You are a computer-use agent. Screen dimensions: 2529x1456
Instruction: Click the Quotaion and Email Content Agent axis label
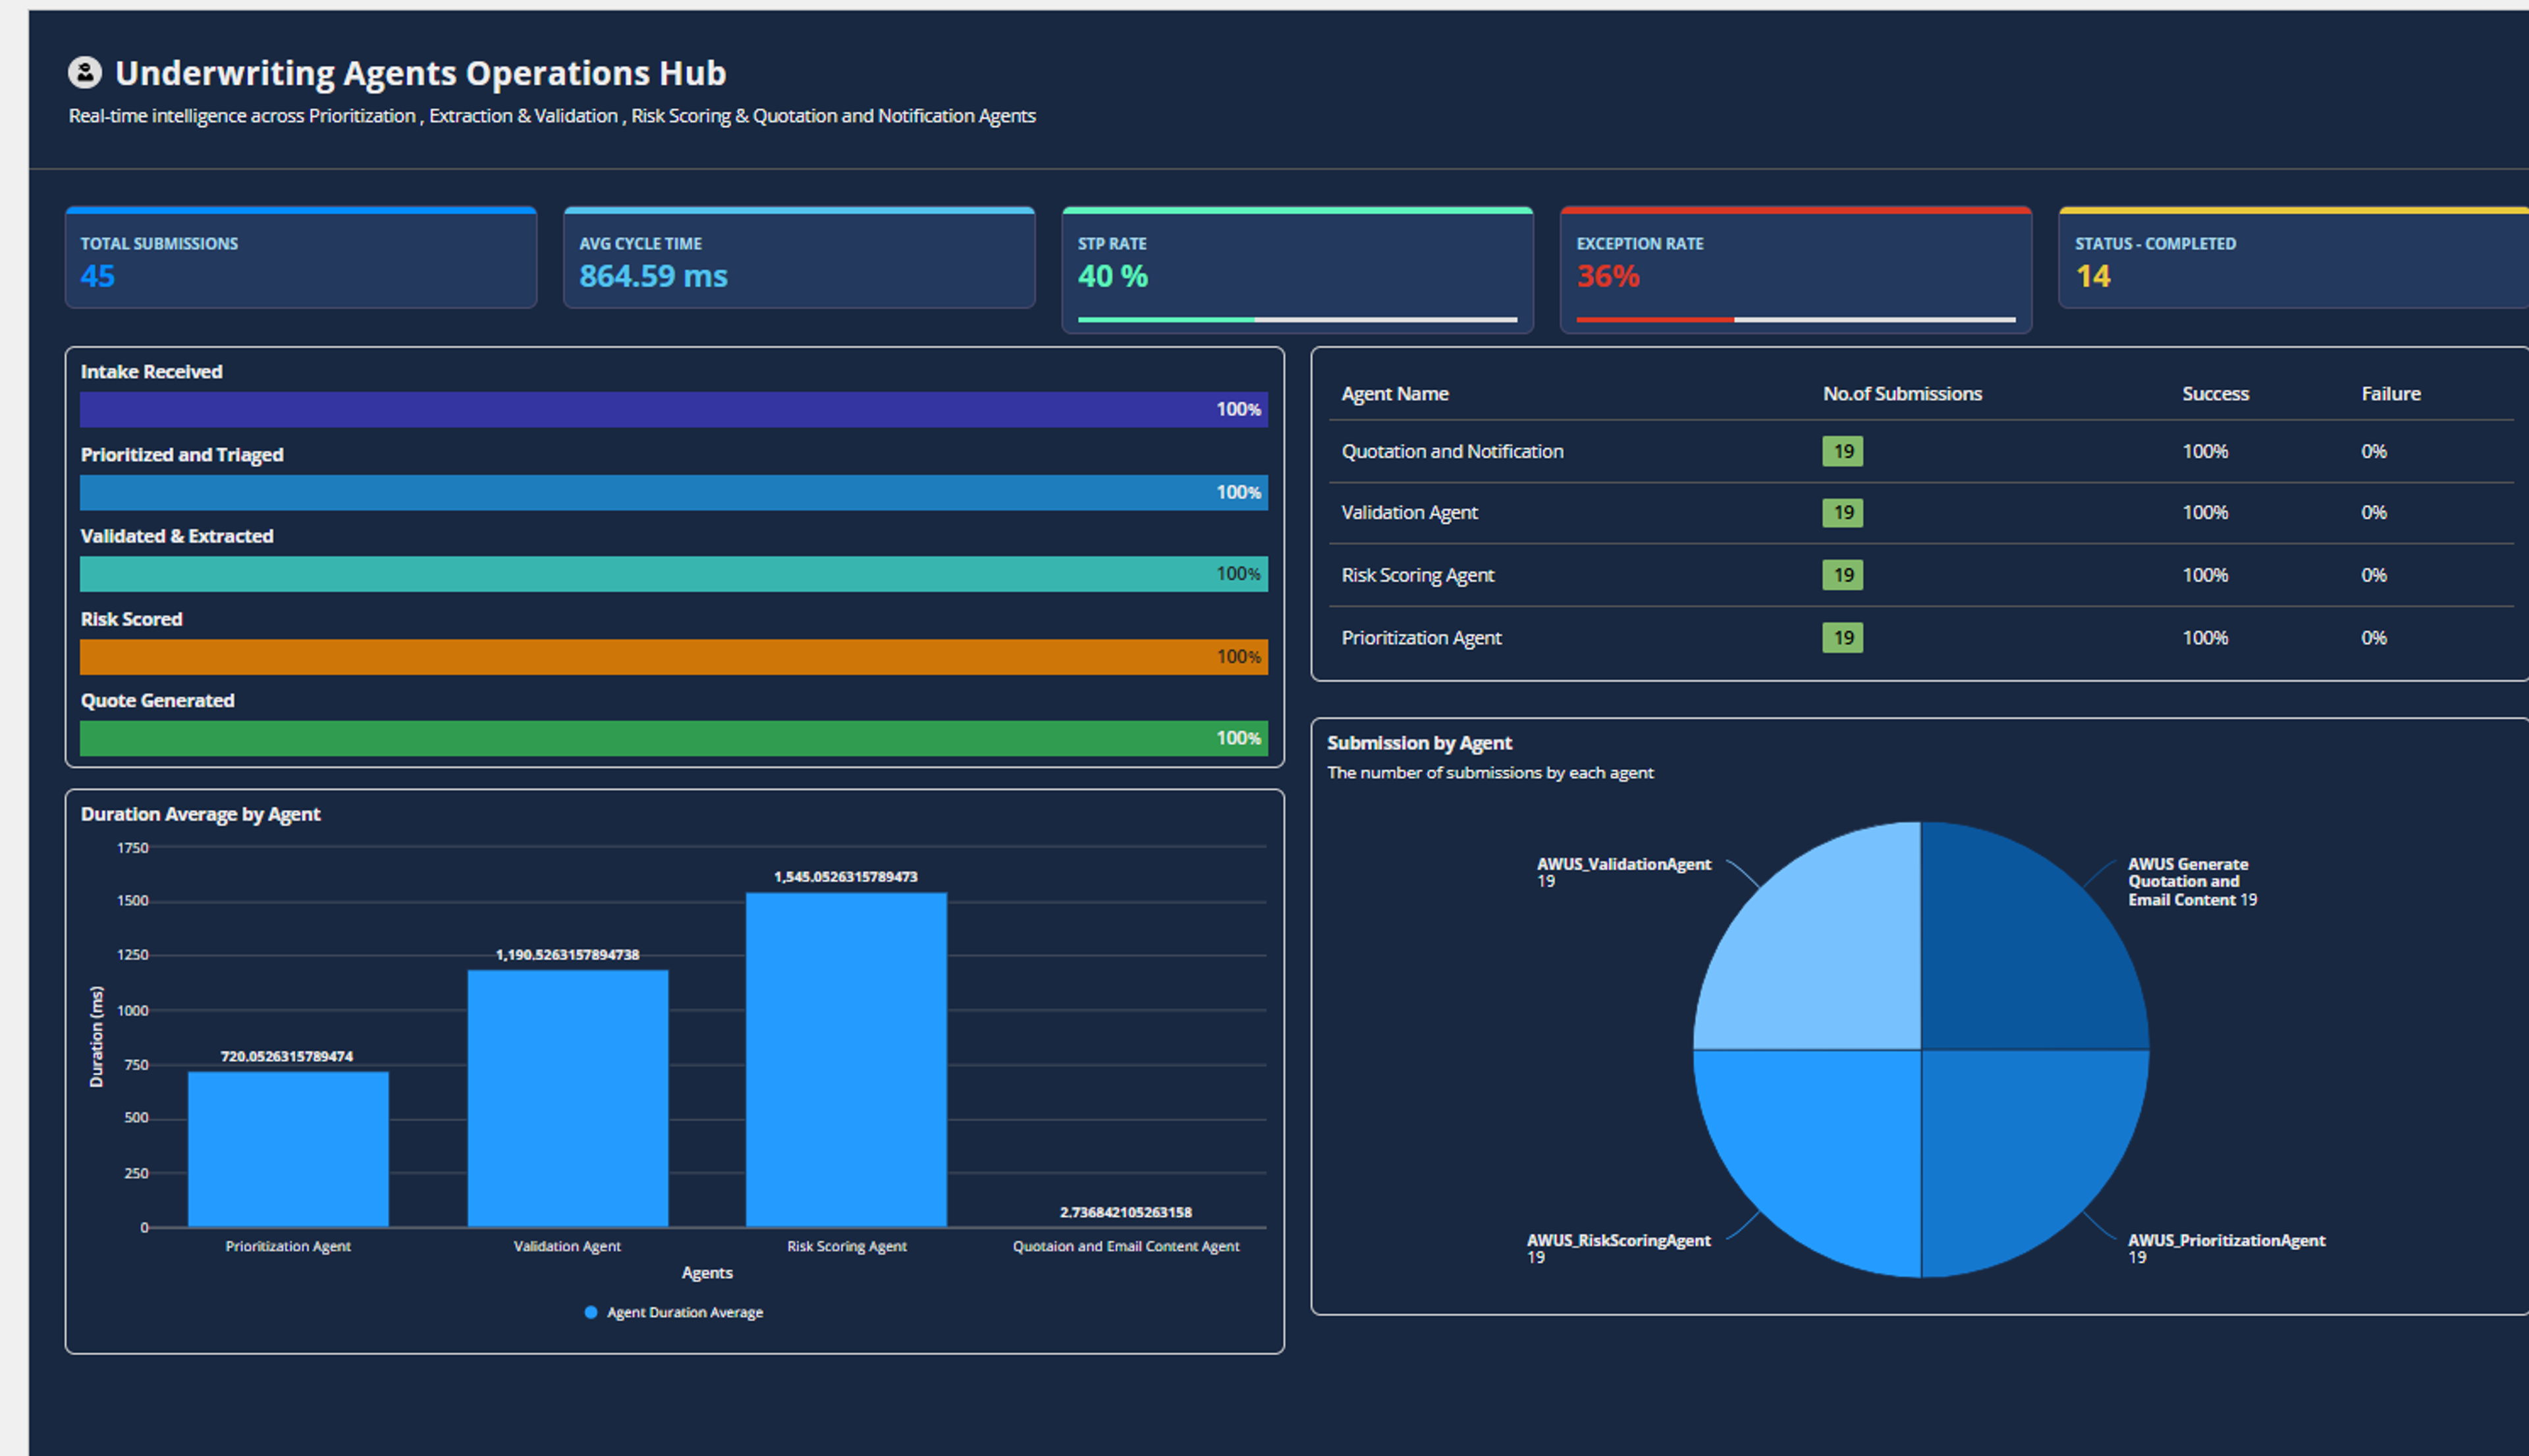(1126, 1246)
